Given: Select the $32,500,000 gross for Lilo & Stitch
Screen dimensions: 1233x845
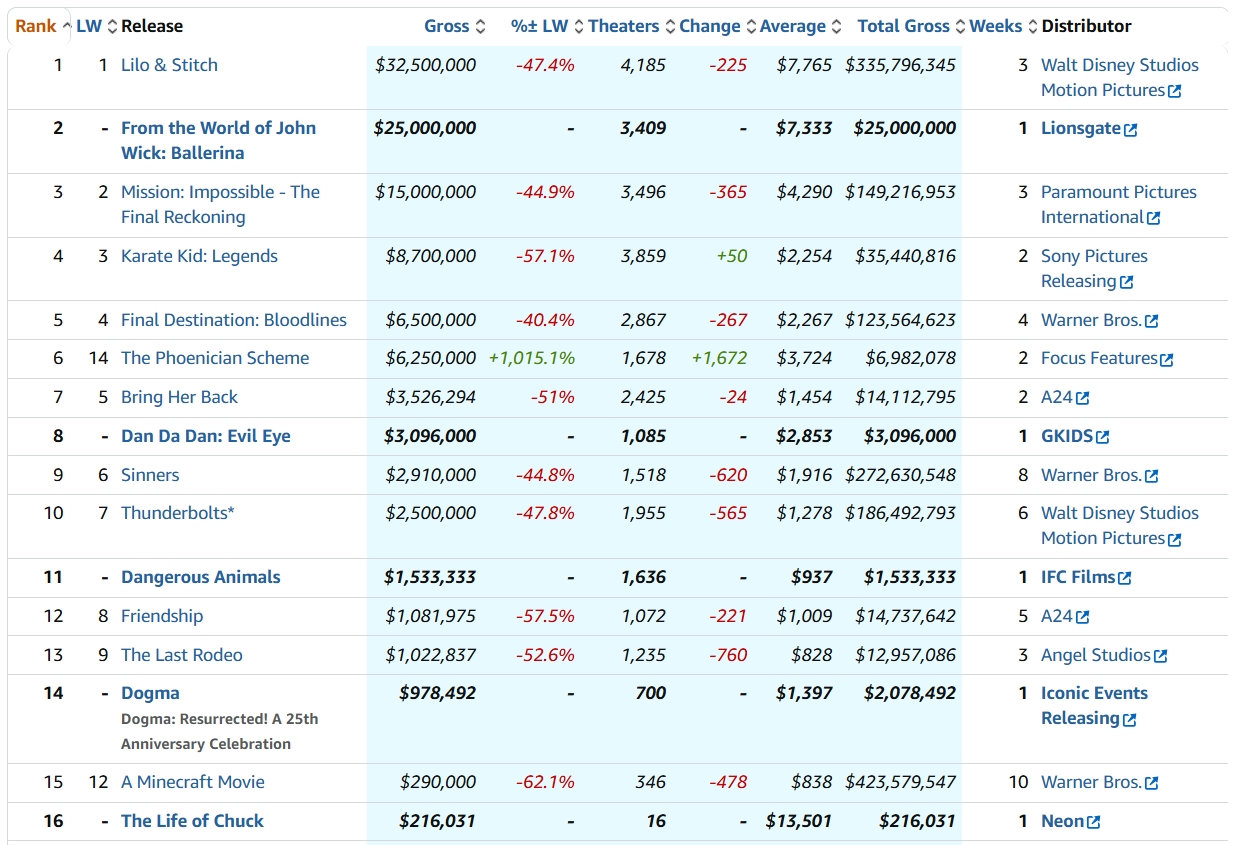Looking at the screenshot, I should [x=426, y=65].
